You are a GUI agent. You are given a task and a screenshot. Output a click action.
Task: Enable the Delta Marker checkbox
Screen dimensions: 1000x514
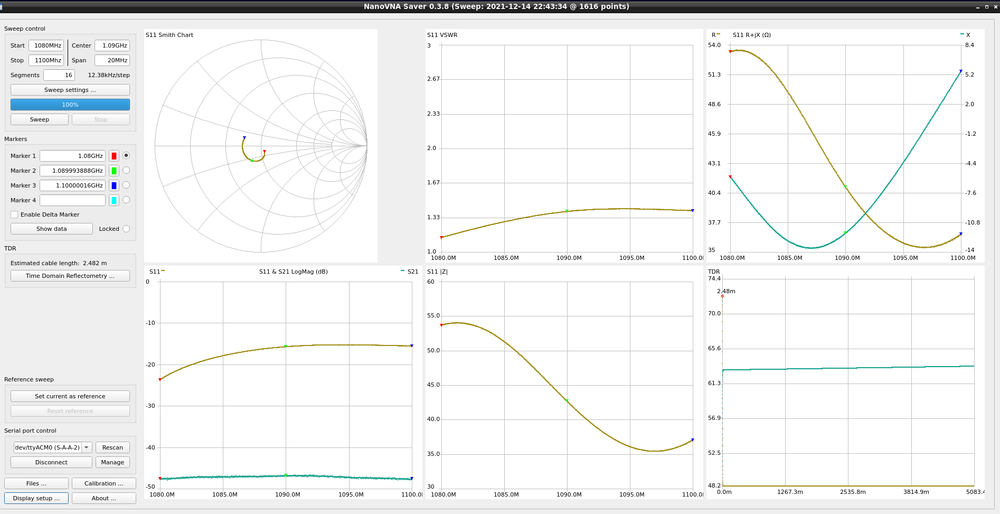click(13, 214)
